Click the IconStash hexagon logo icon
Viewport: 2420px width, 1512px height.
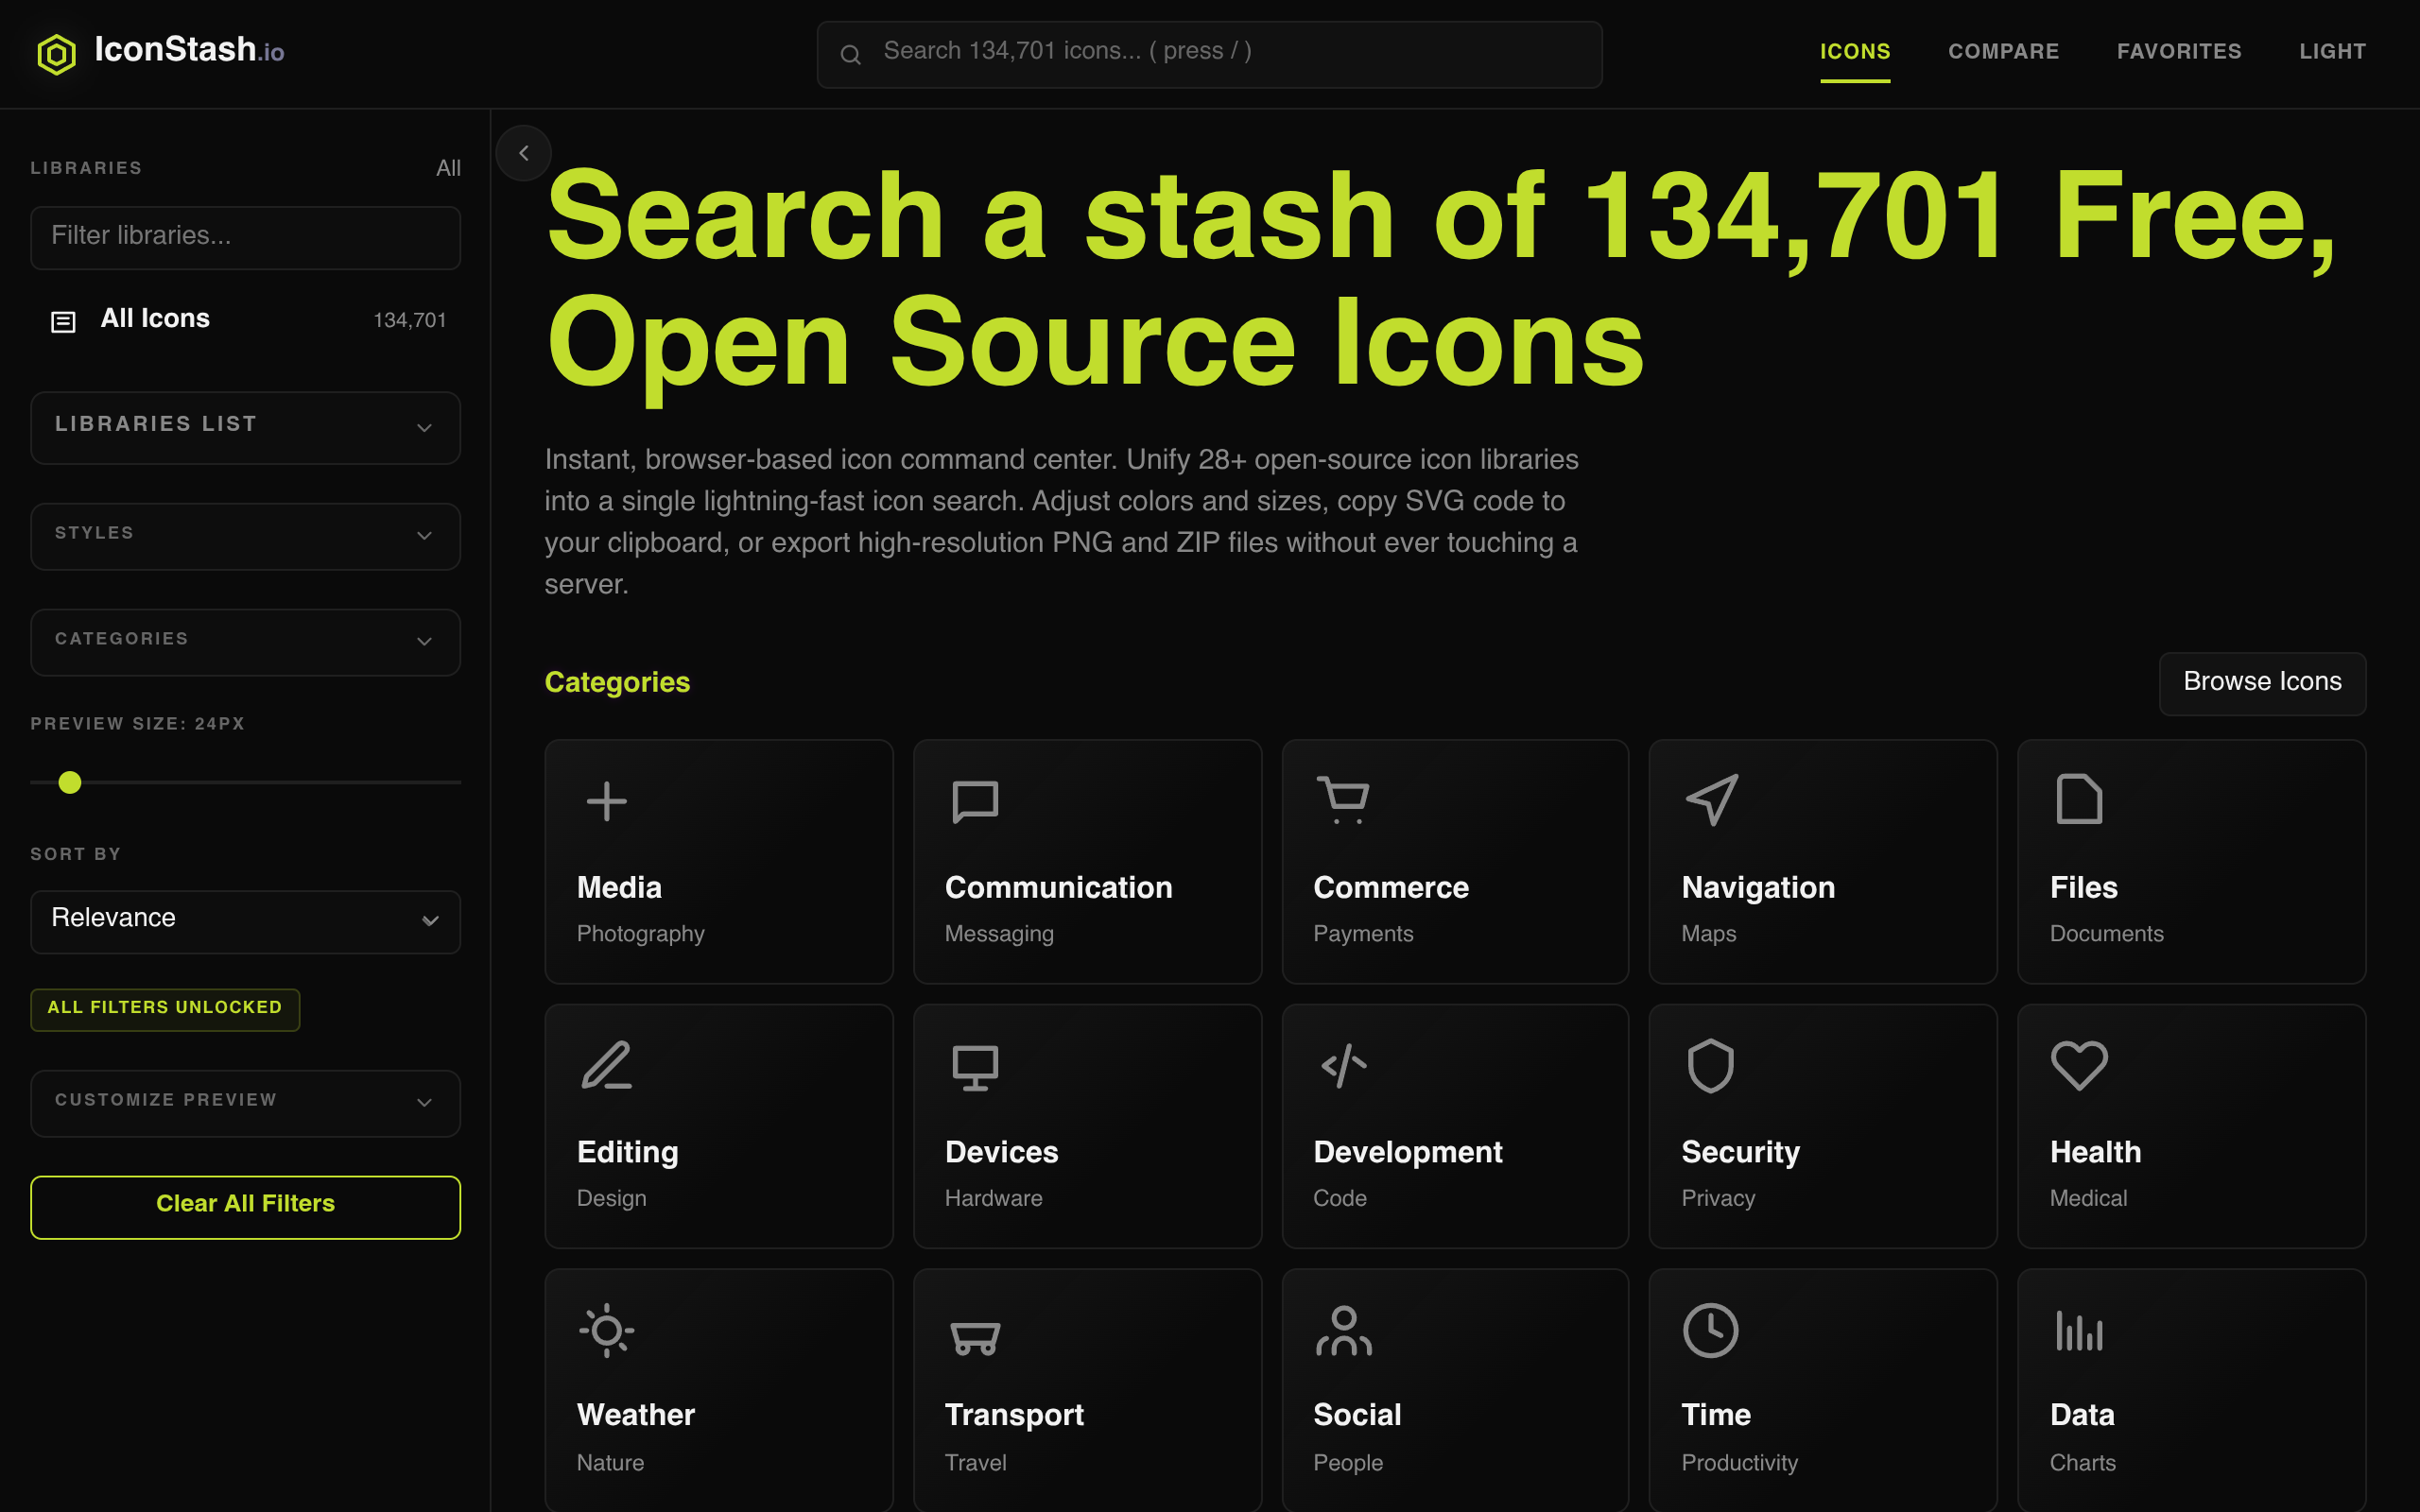coord(56,54)
